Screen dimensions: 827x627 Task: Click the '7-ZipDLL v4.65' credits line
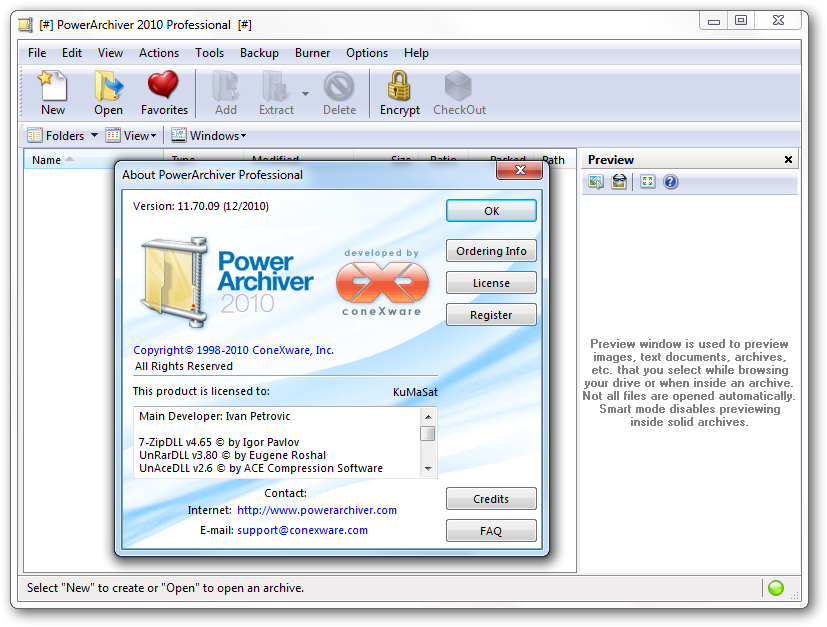click(219, 442)
